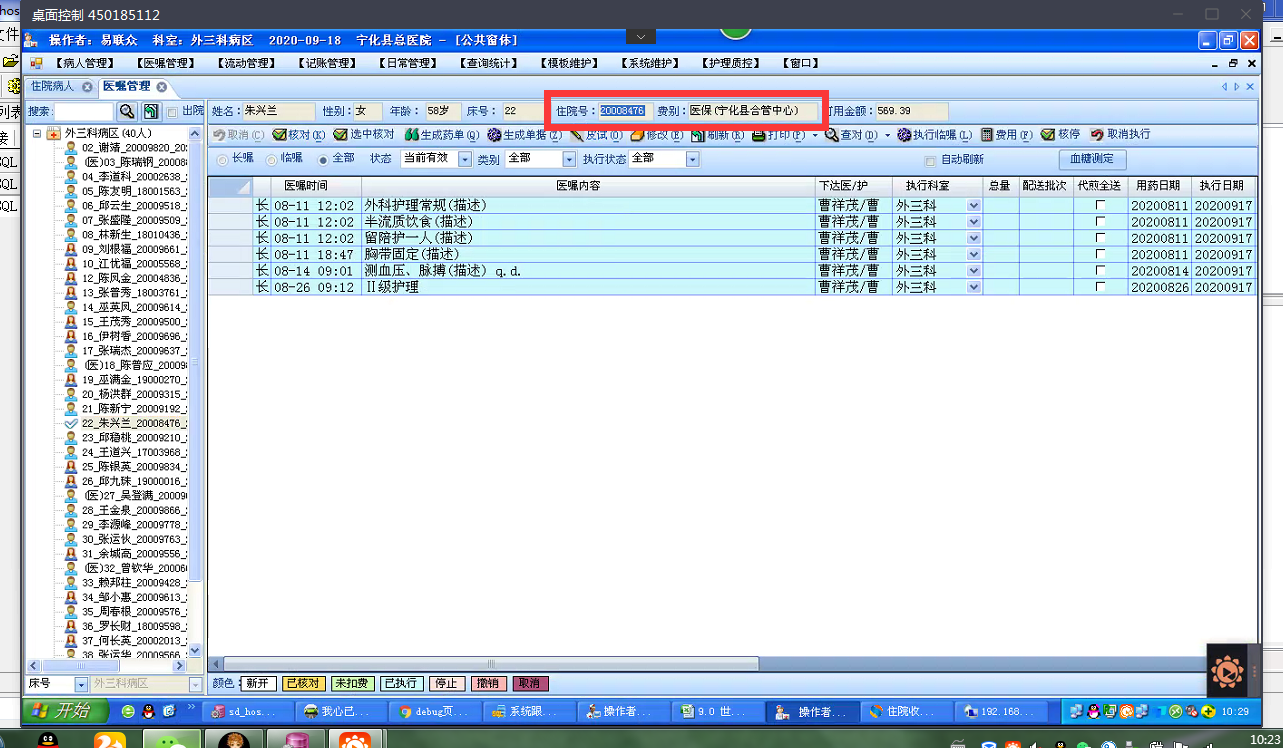Collapse the 外三科病区 tree node
The height and width of the screenshot is (748, 1283).
37,133
